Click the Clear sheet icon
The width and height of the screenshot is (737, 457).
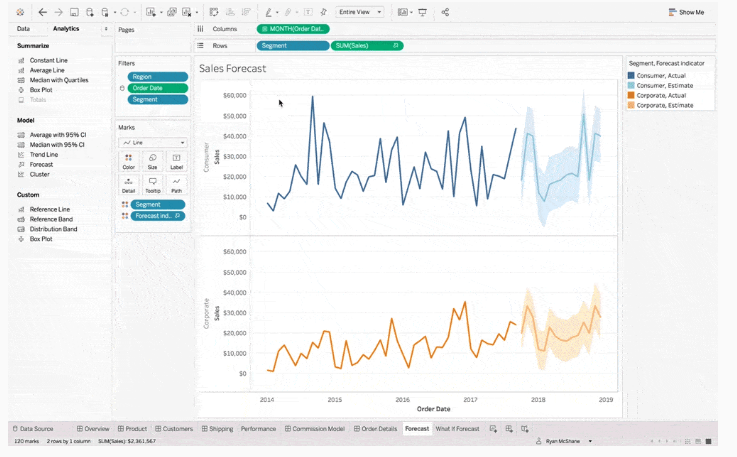tap(187, 12)
